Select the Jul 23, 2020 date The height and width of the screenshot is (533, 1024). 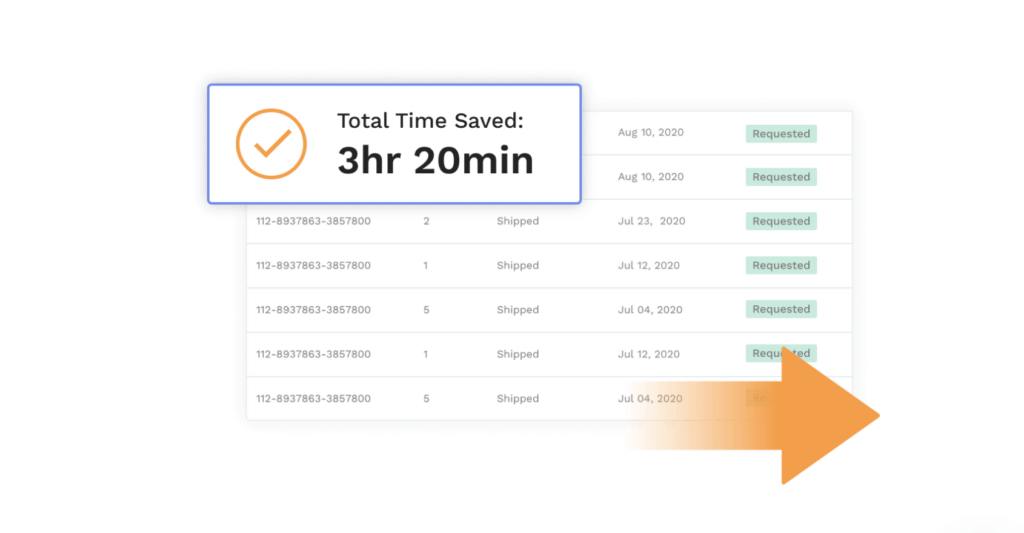tap(652, 221)
